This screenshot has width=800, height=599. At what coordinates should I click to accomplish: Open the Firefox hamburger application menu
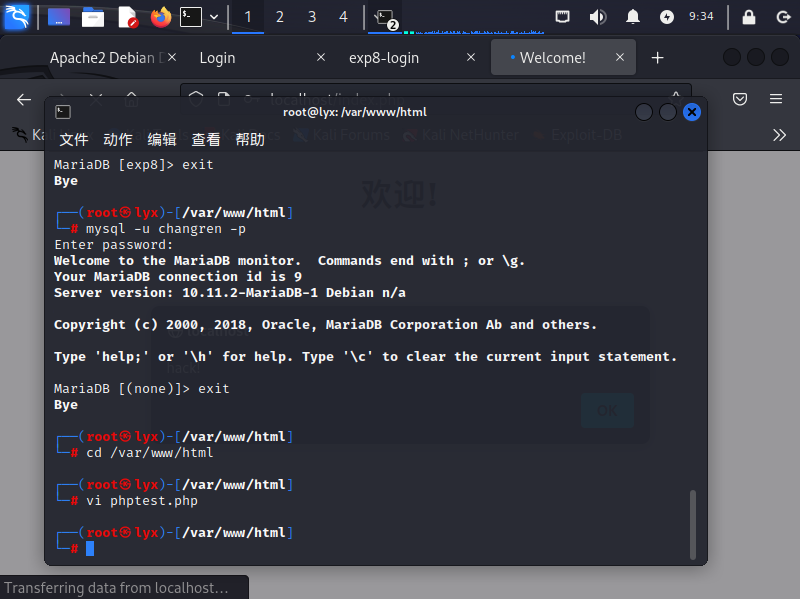click(776, 99)
